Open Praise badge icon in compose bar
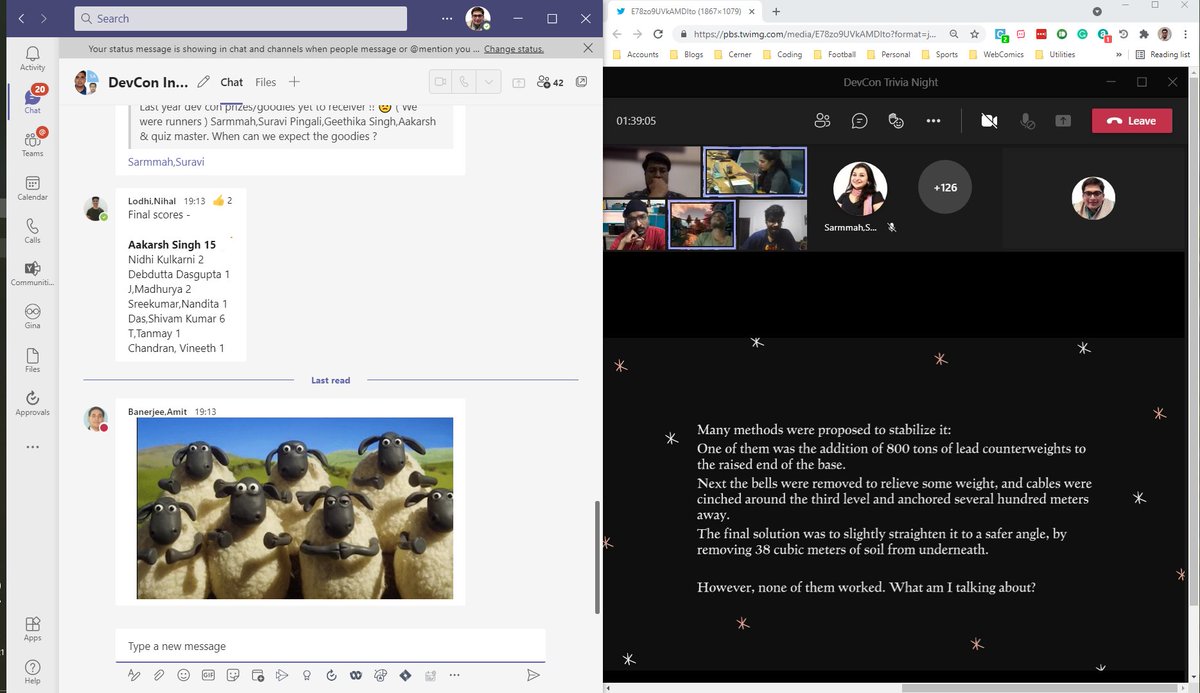This screenshot has width=1200, height=693. 306,675
